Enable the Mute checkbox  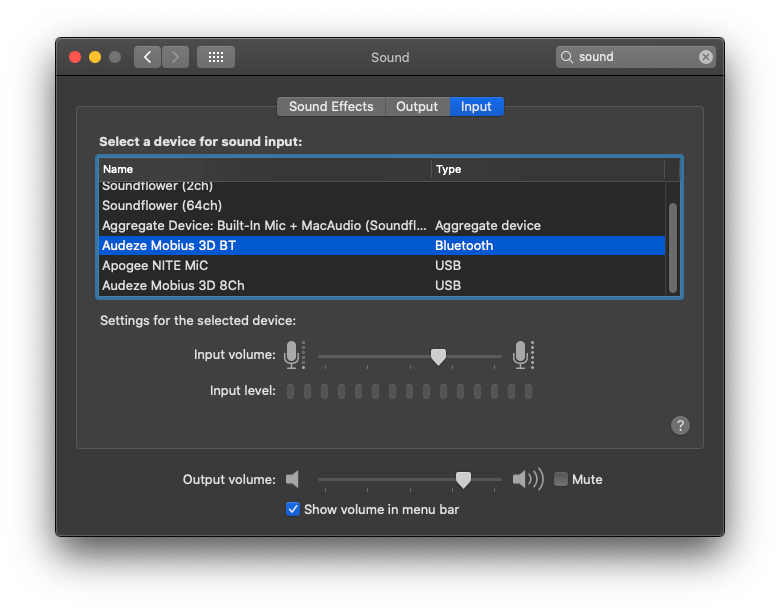(x=561, y=479)
